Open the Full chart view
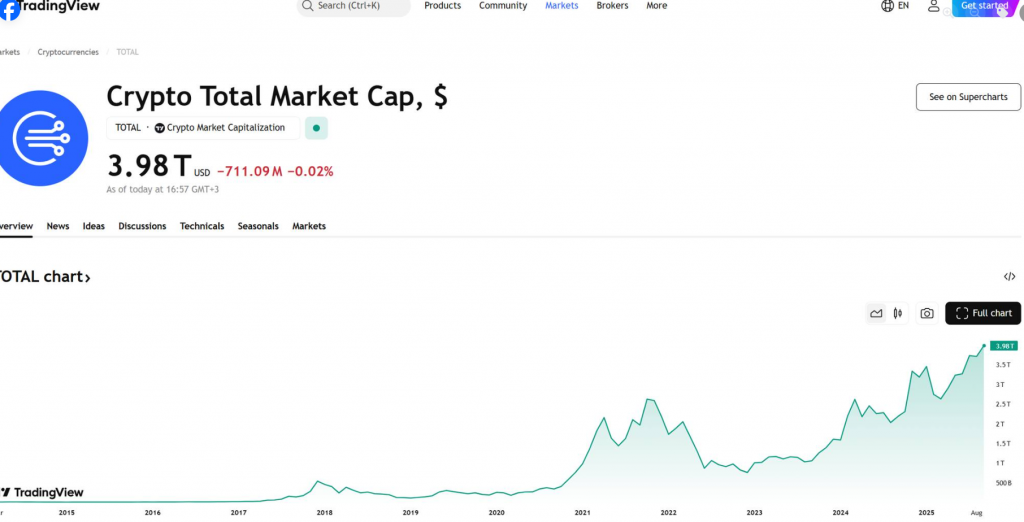Image resolution: width=1024 pixels, height=522 pixels. pos(983,313)
